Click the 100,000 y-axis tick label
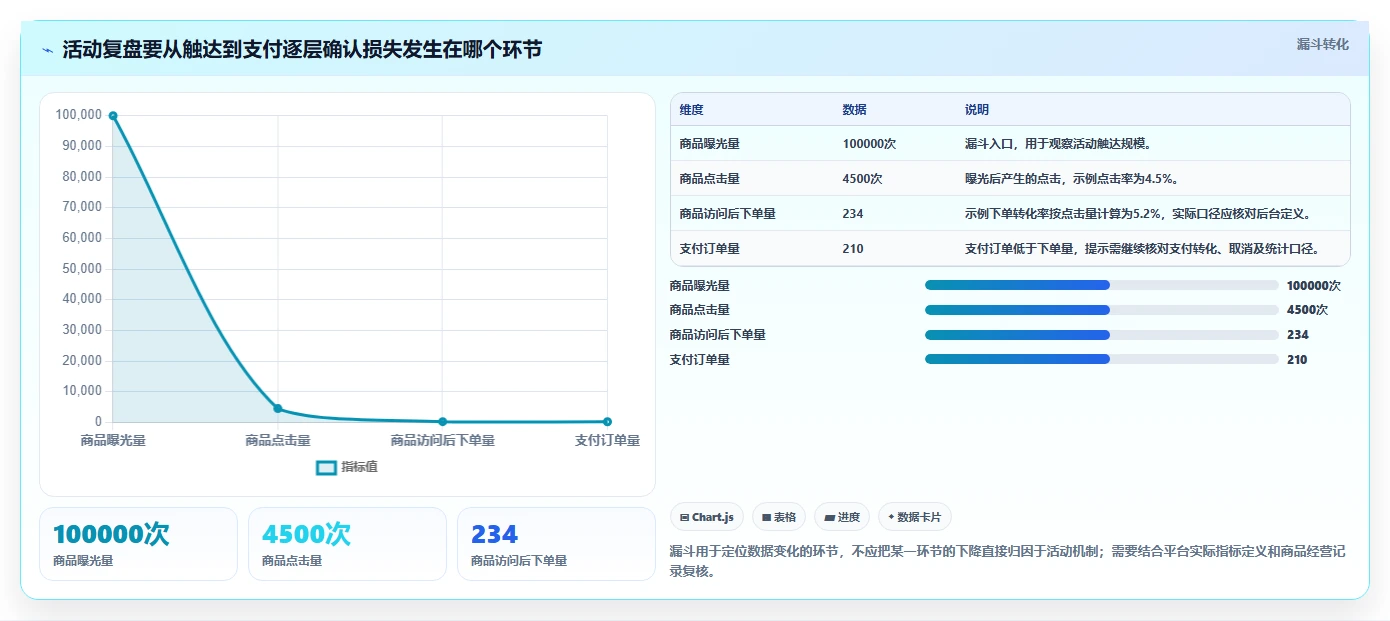 point(79,115)
